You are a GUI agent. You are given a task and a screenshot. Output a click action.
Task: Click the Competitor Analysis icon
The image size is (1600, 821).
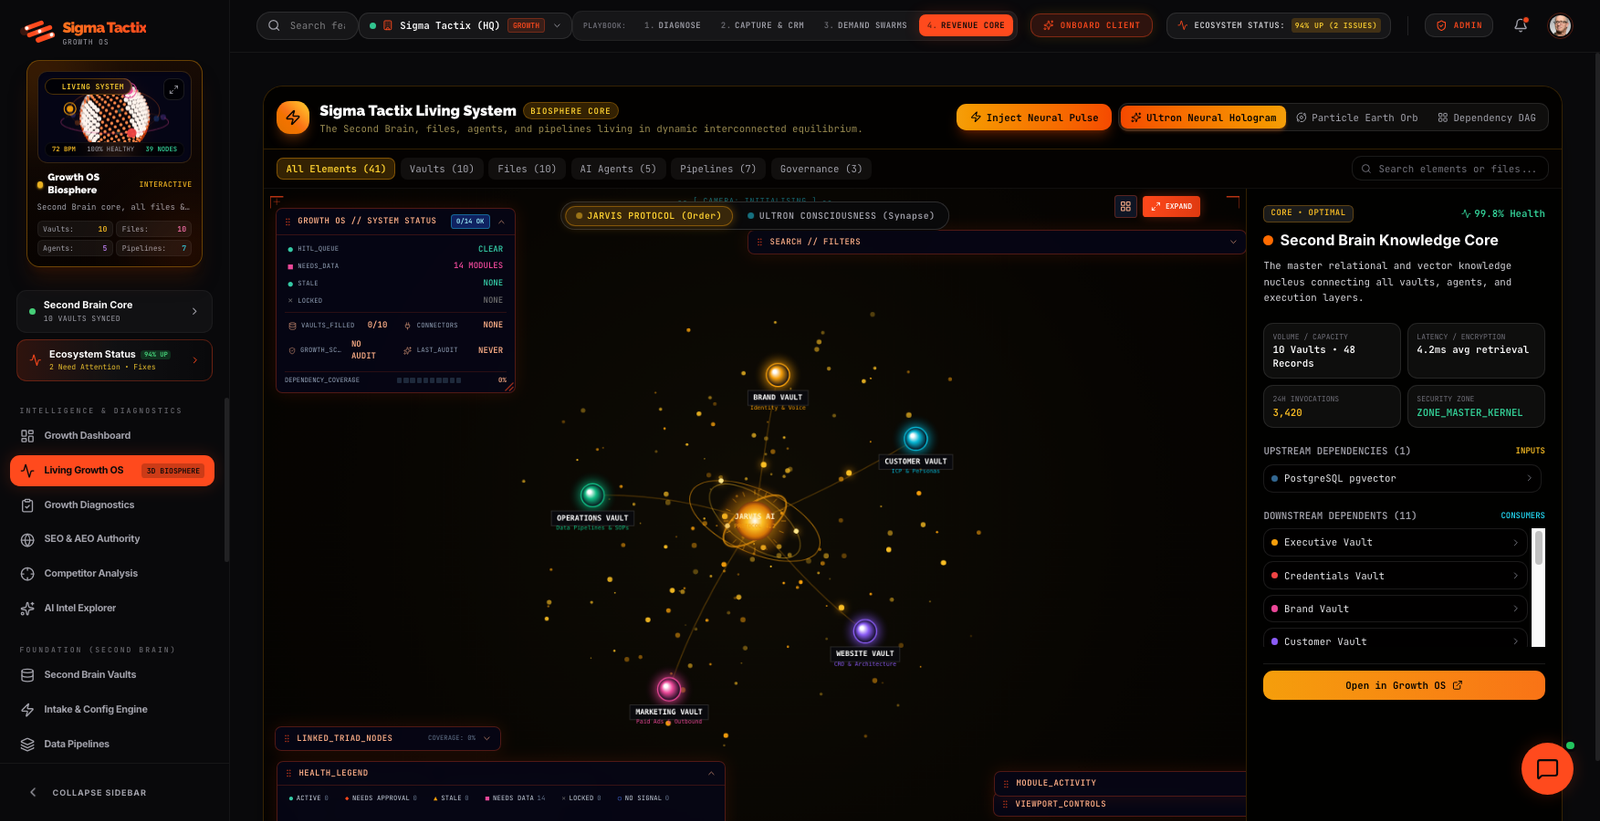(x=27, y=574)
